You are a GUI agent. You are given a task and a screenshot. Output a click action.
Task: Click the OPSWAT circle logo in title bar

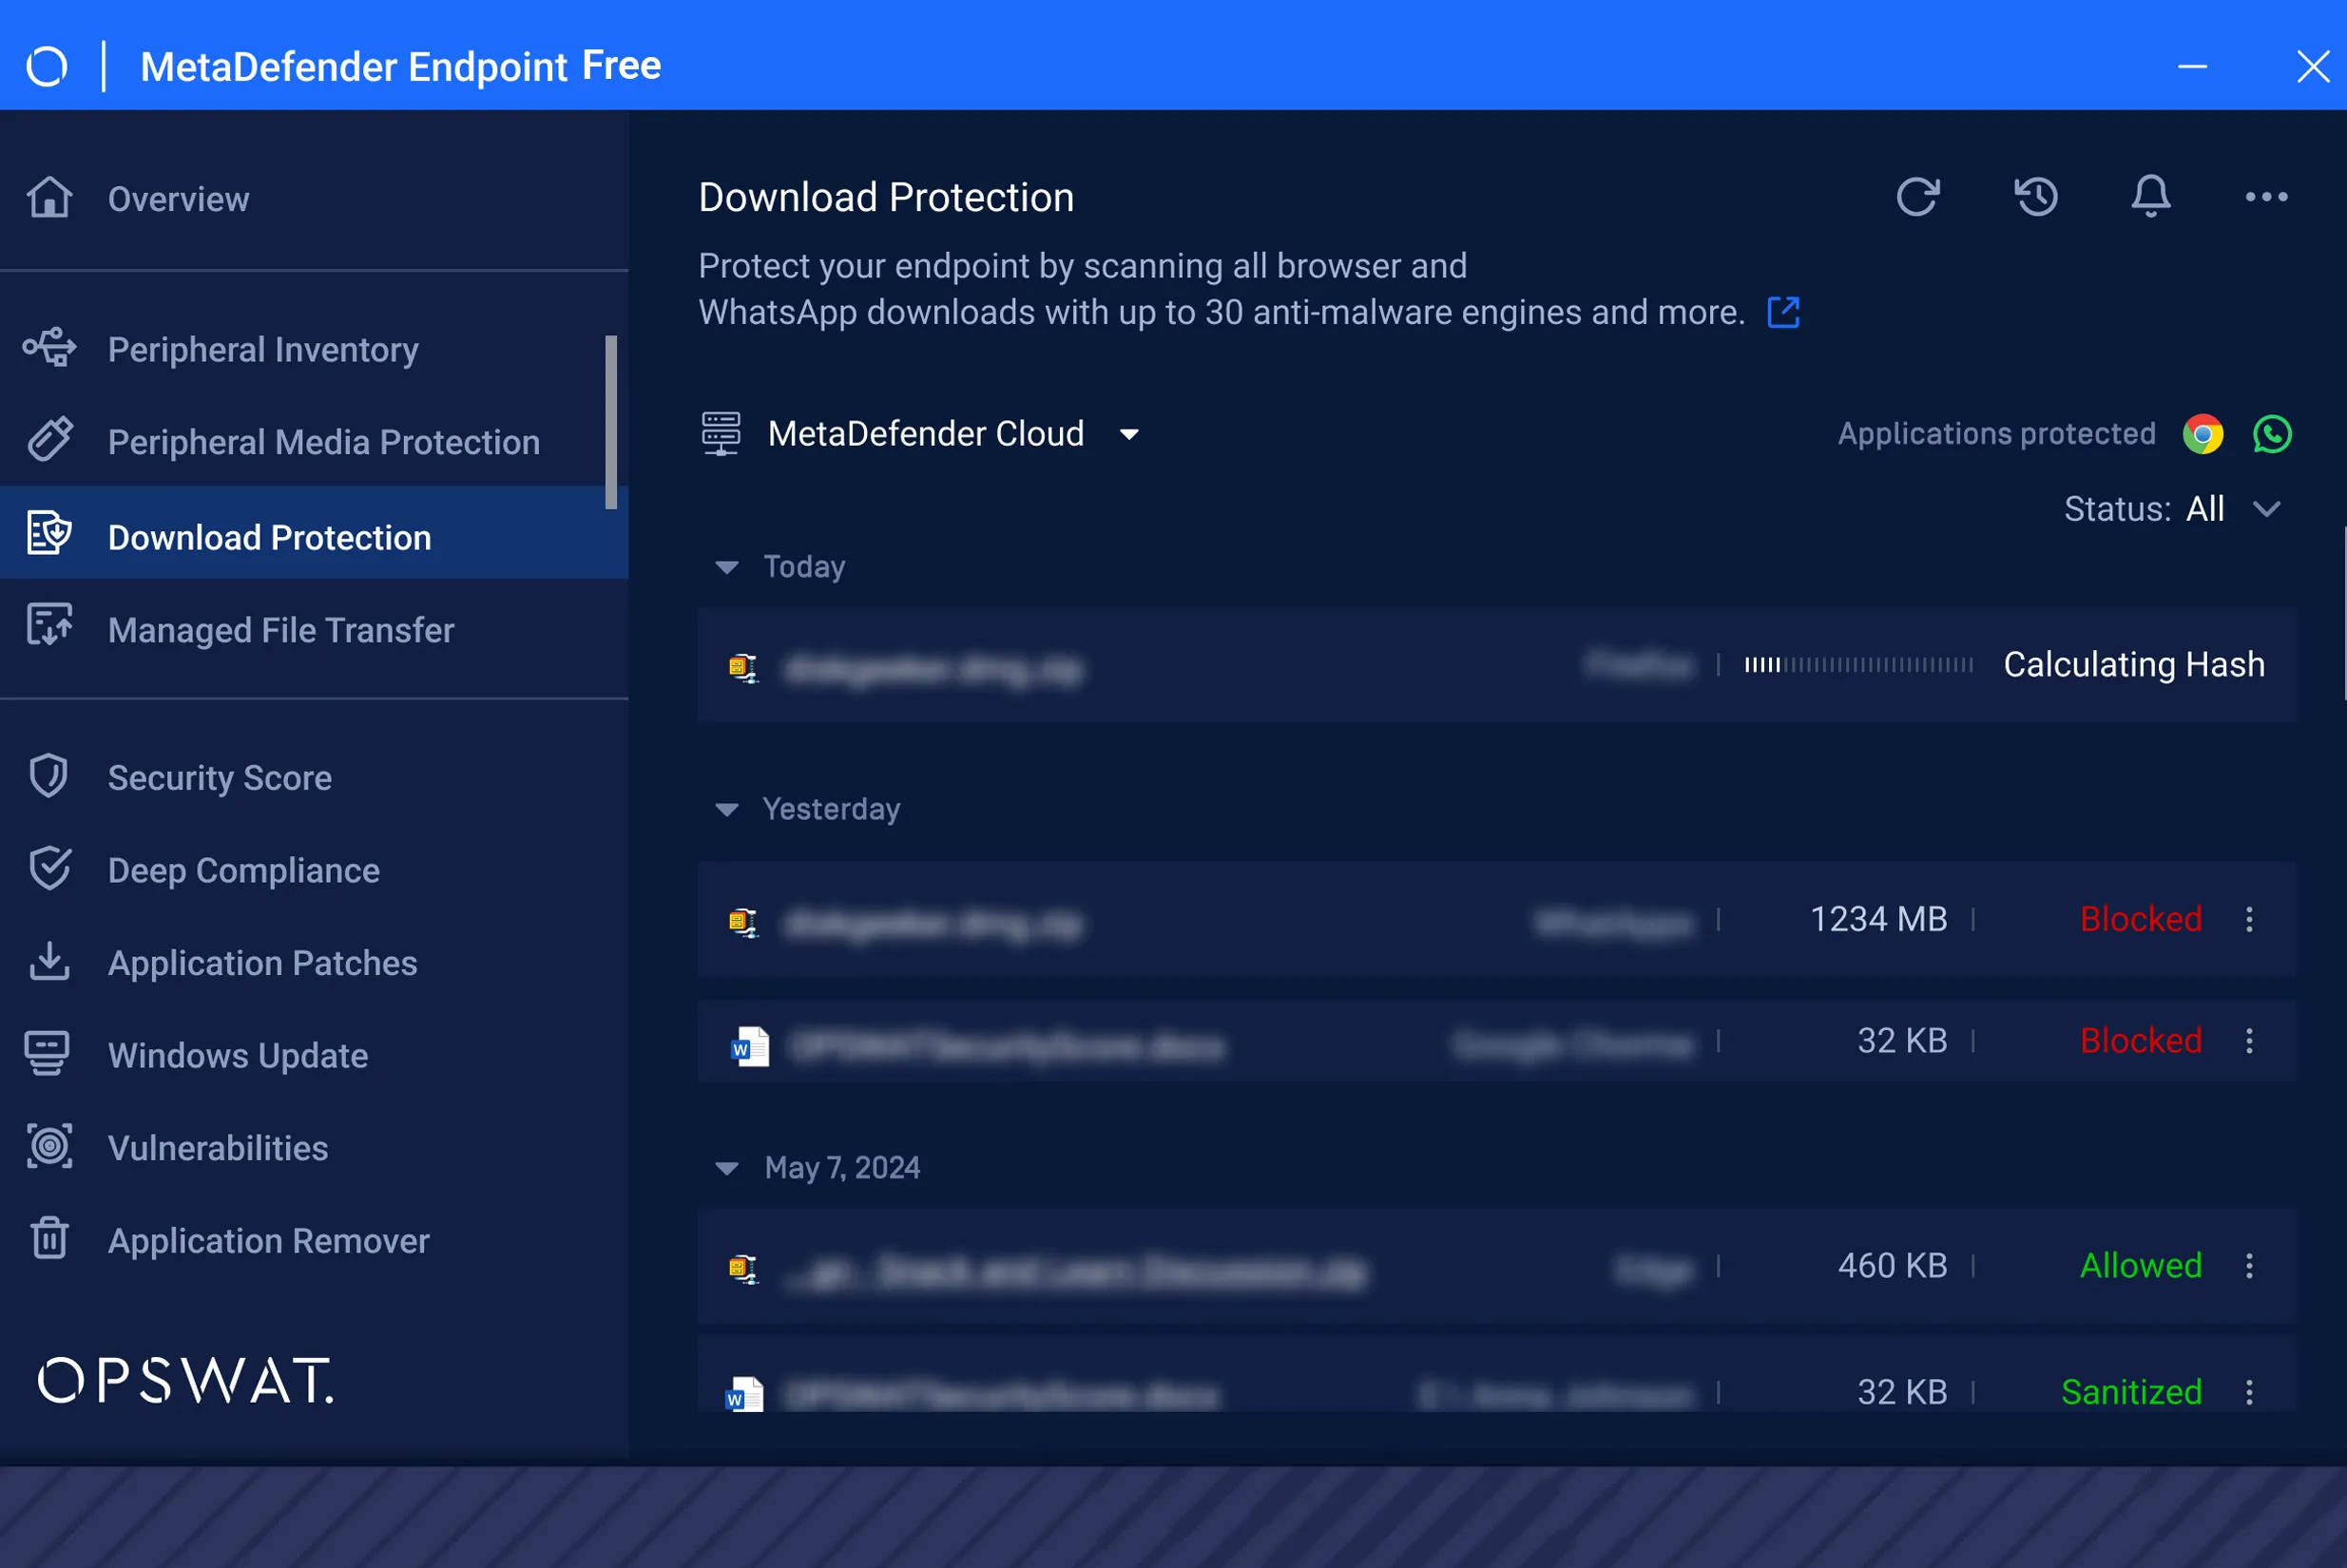coord(47,67)
